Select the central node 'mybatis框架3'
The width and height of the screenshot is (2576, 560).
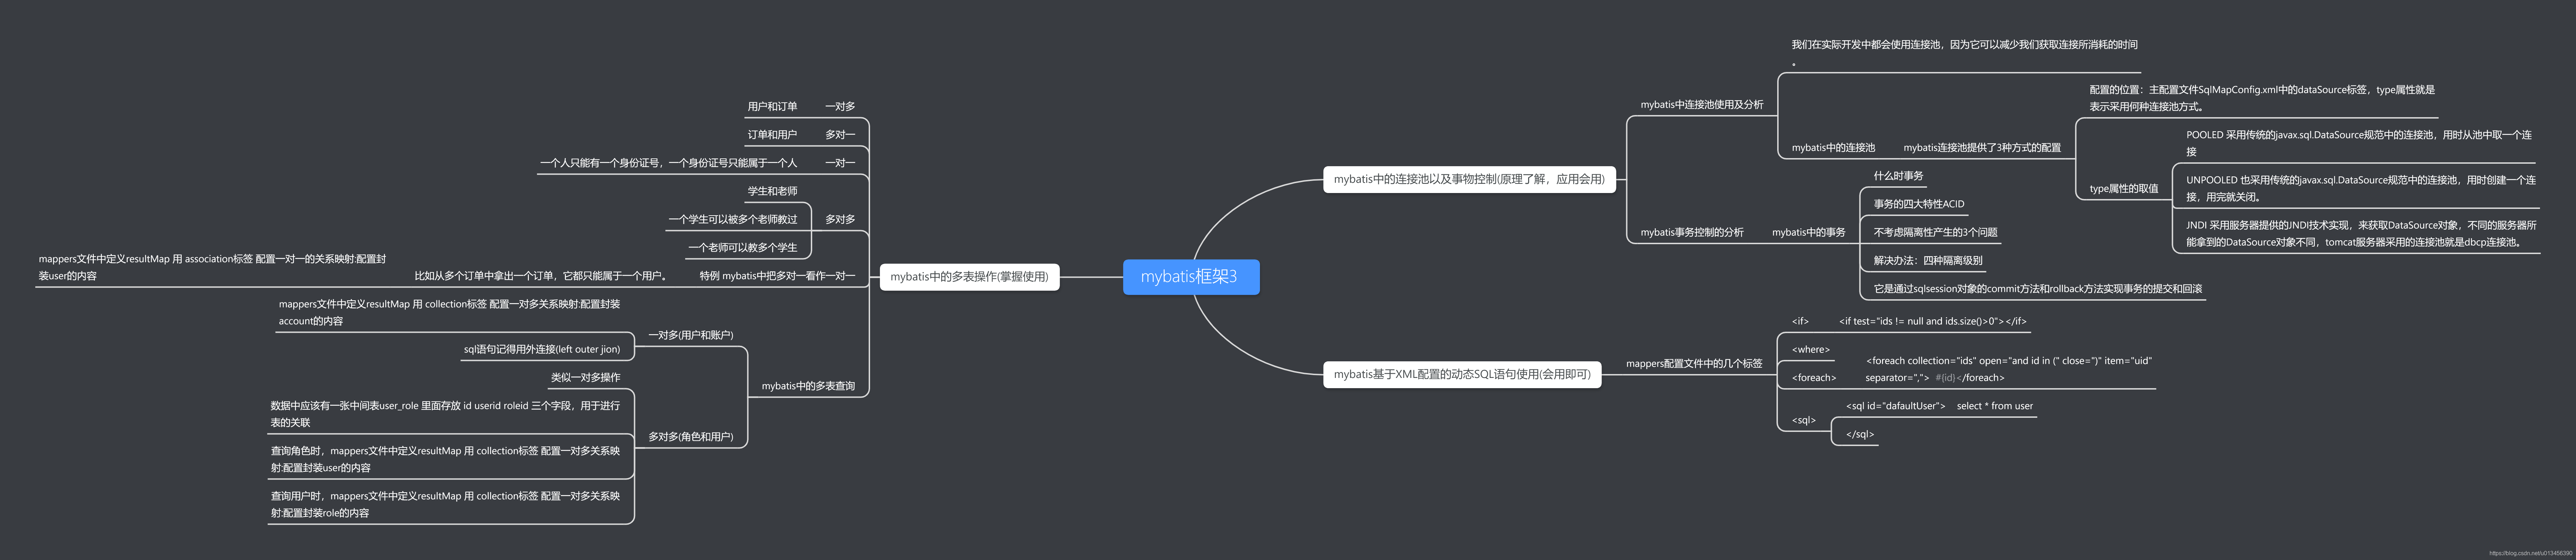1190,277
